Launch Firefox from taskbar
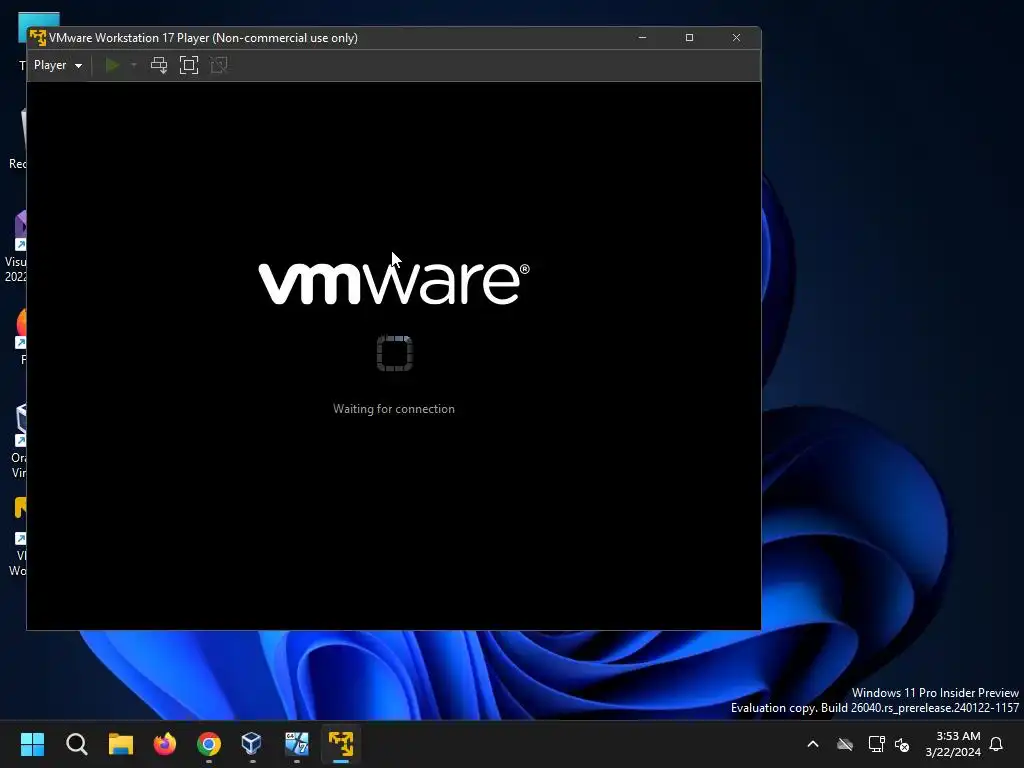Viewport: 1024px width, 768px height. coord(165,744)
